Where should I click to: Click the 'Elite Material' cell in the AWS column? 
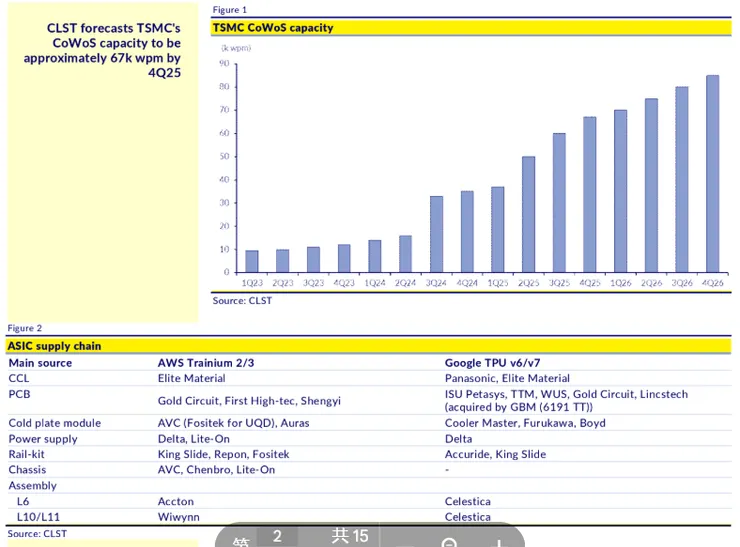192,379
